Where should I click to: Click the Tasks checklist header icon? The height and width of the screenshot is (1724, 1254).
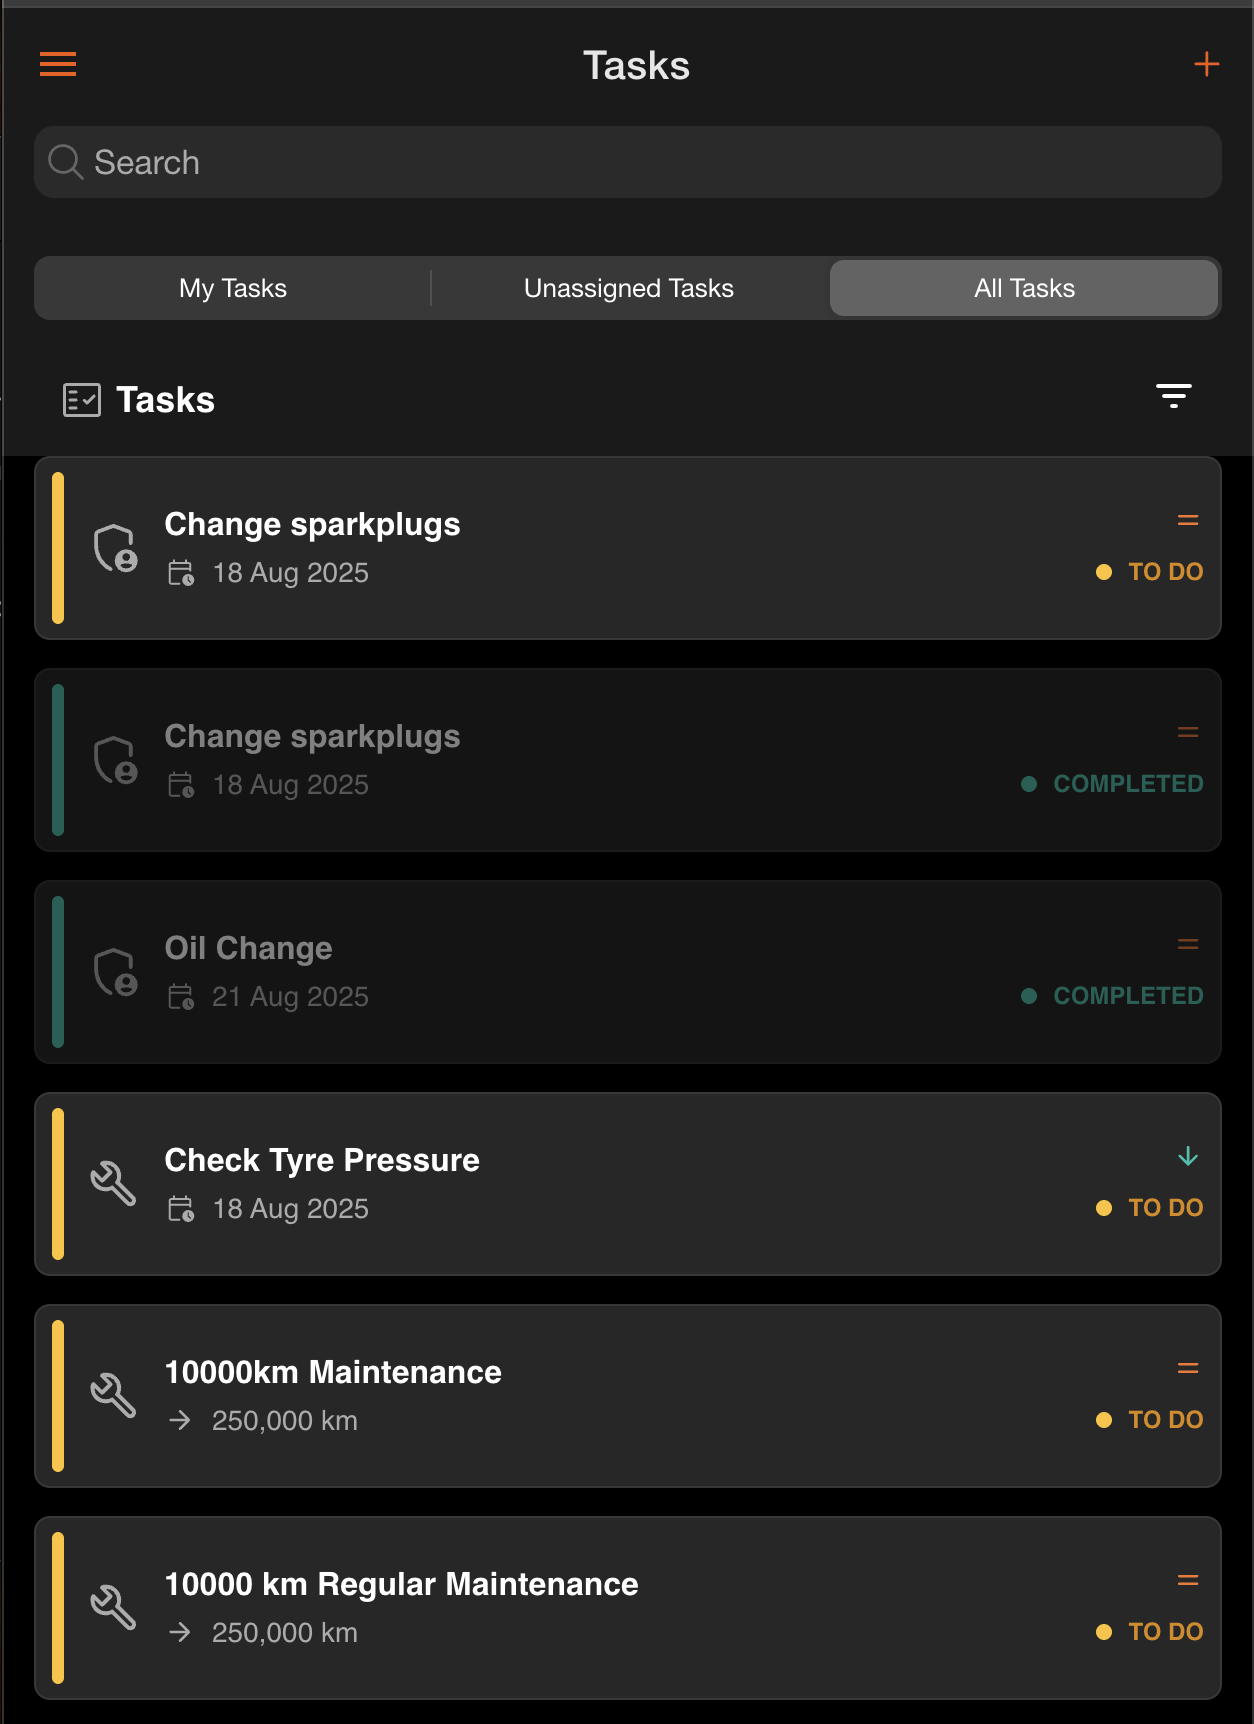82,400
